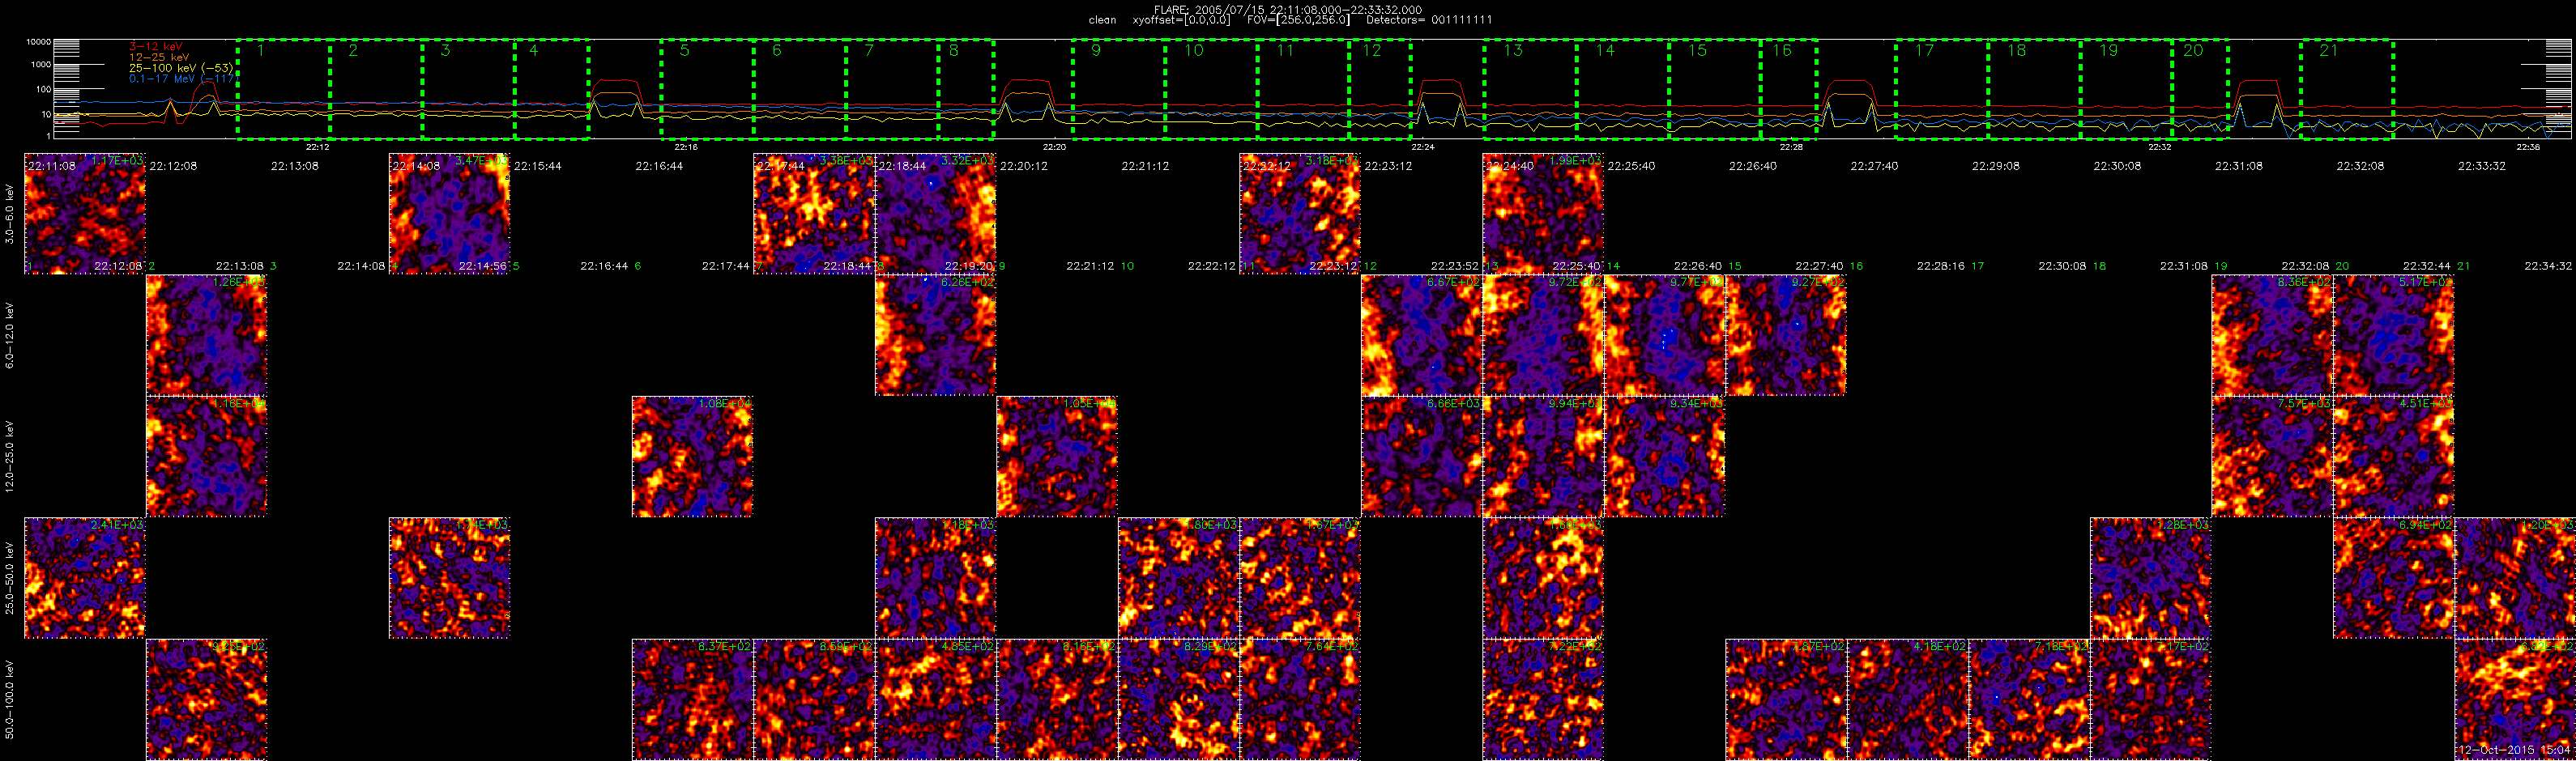The width and height of the screenshot is (2576, 761).
Task: Click the '22:15:44' column start time label
Action: pos(538,166)
